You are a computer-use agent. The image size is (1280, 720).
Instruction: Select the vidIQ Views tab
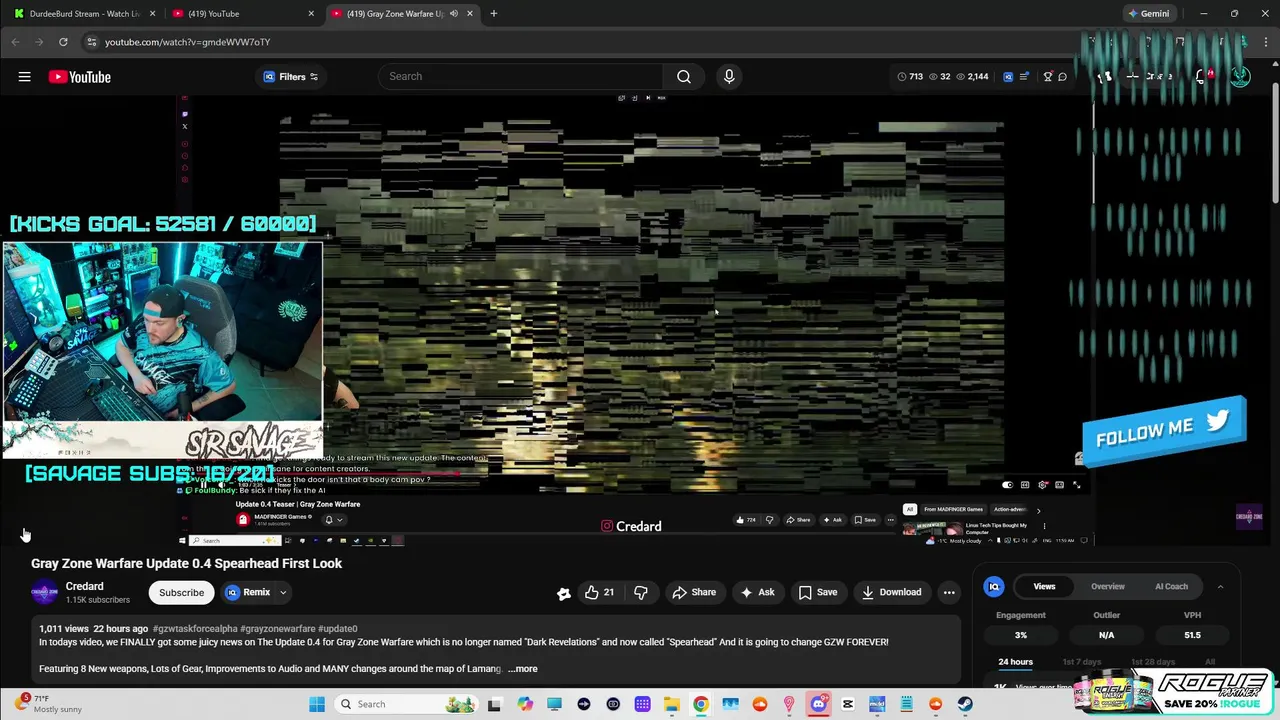point(1044,586)
